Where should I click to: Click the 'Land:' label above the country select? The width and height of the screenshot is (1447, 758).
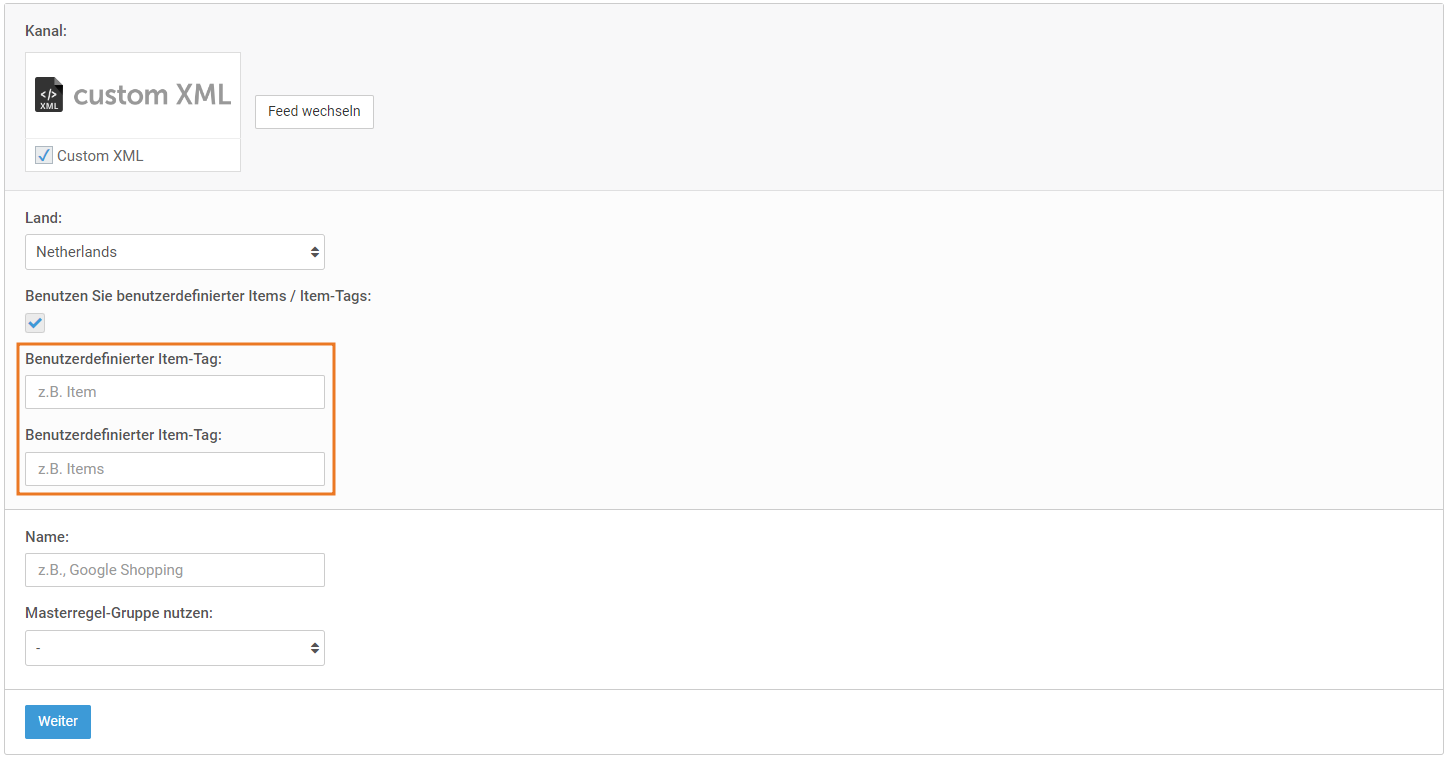[x=43, y=217]
